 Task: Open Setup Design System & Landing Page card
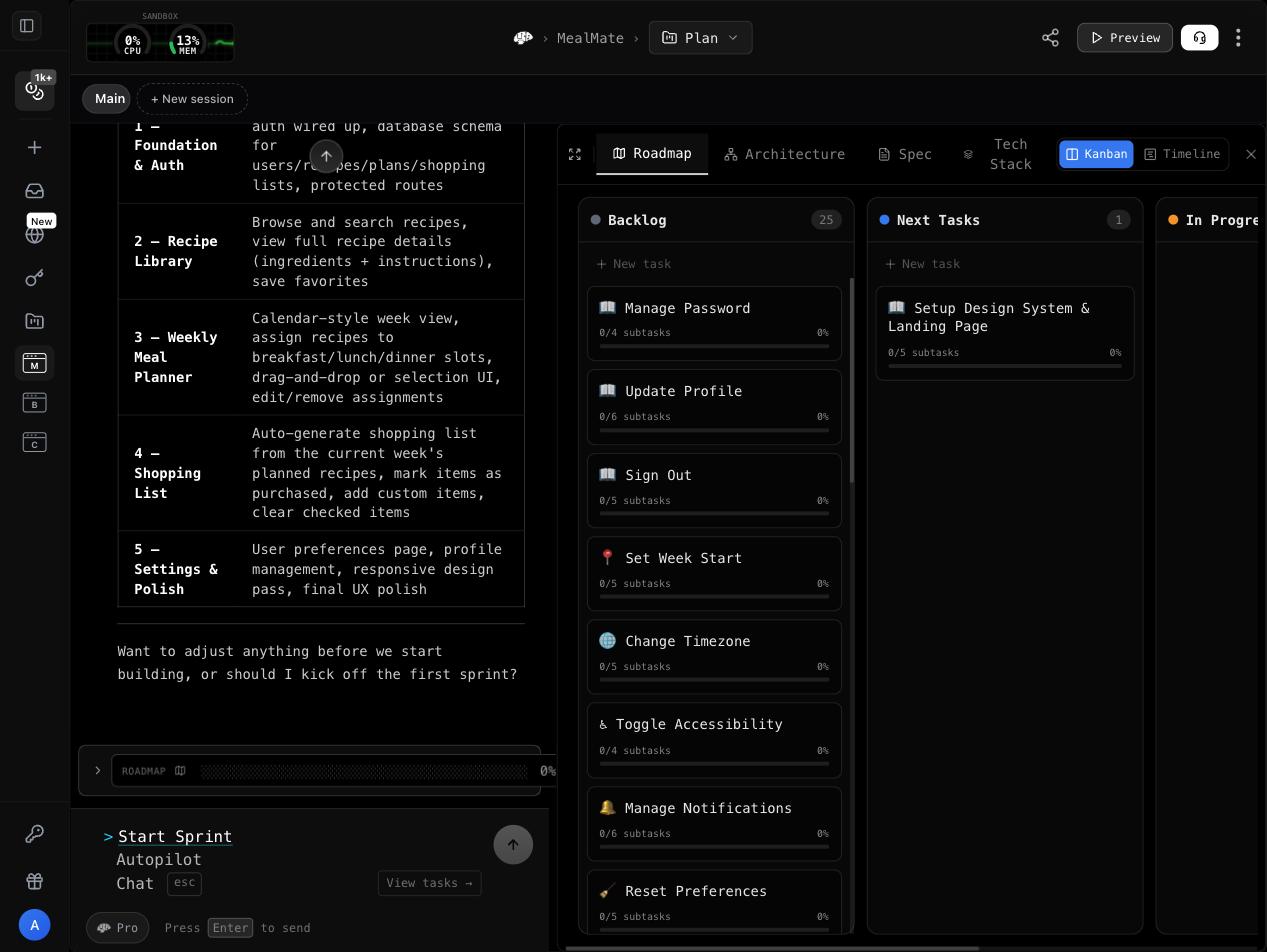[1005, 333]
